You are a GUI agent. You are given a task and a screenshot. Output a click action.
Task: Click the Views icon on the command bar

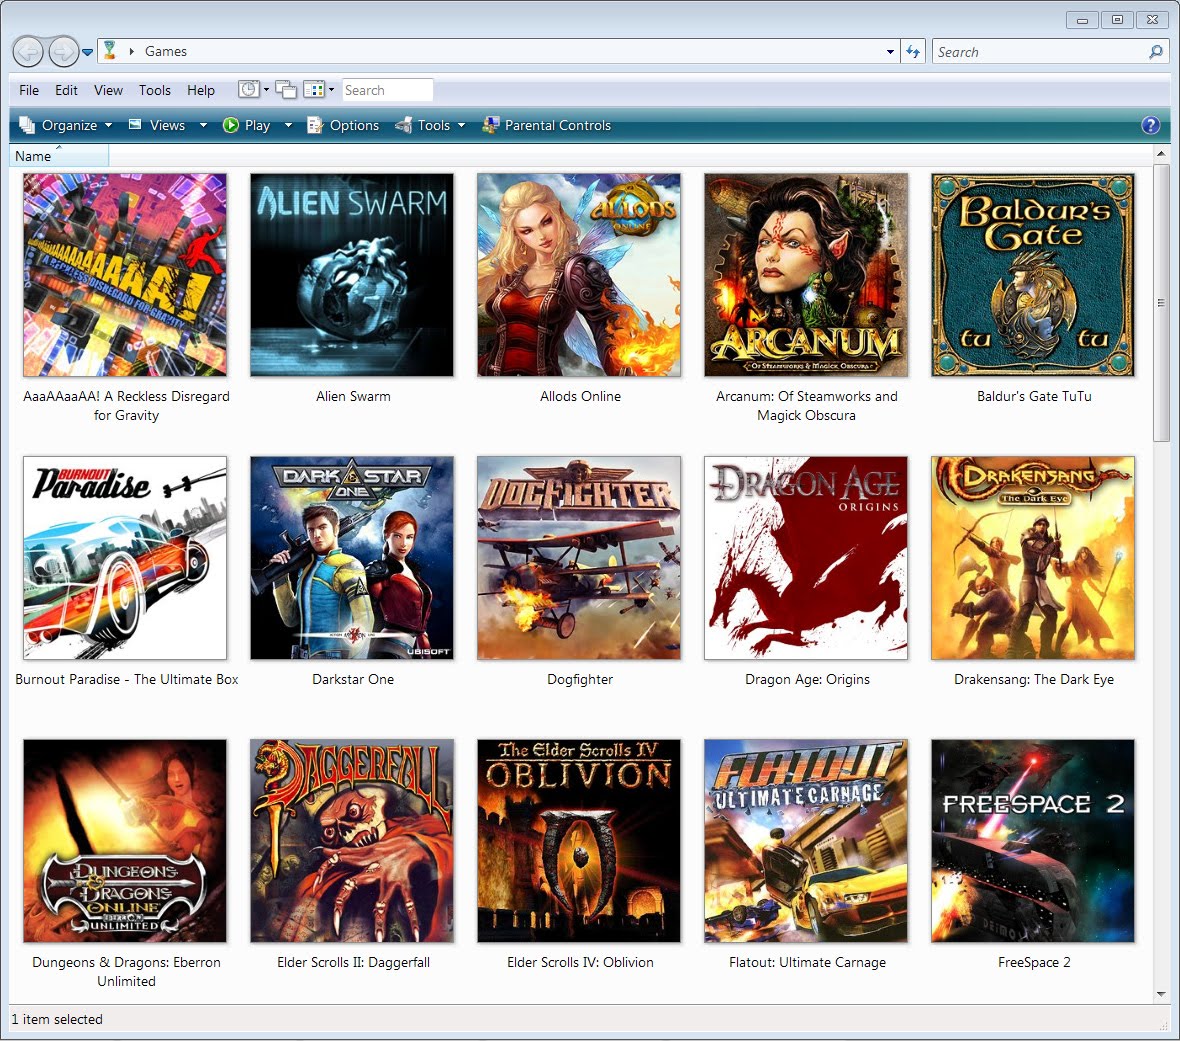point(133,125)
